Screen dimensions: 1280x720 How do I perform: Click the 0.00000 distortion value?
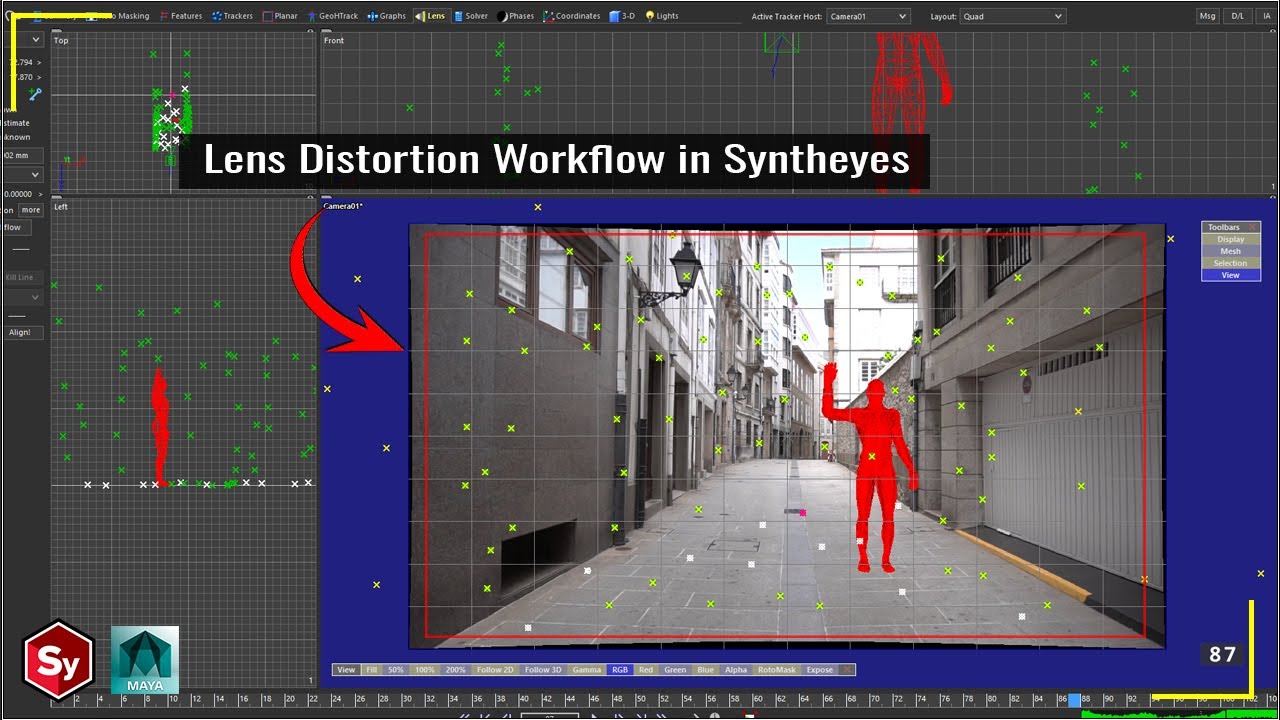tap(18, 194)
